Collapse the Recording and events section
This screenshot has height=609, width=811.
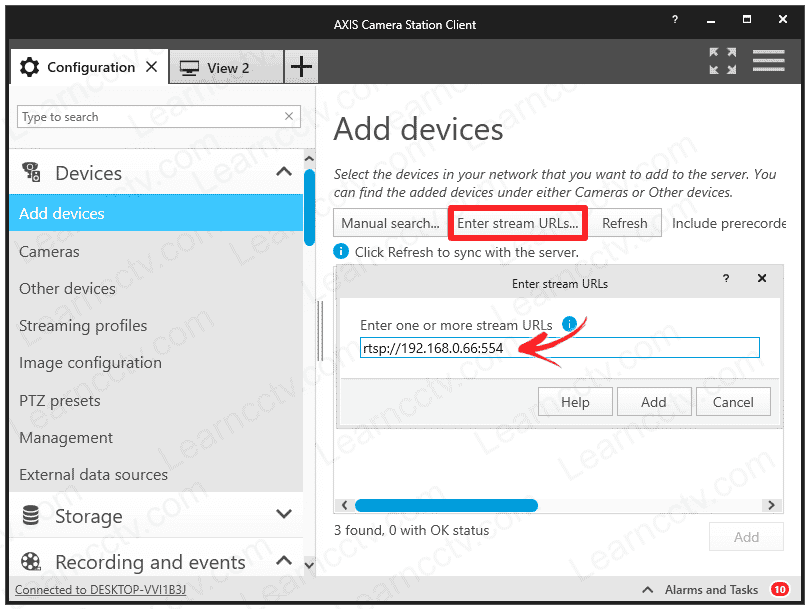[284, 561]
